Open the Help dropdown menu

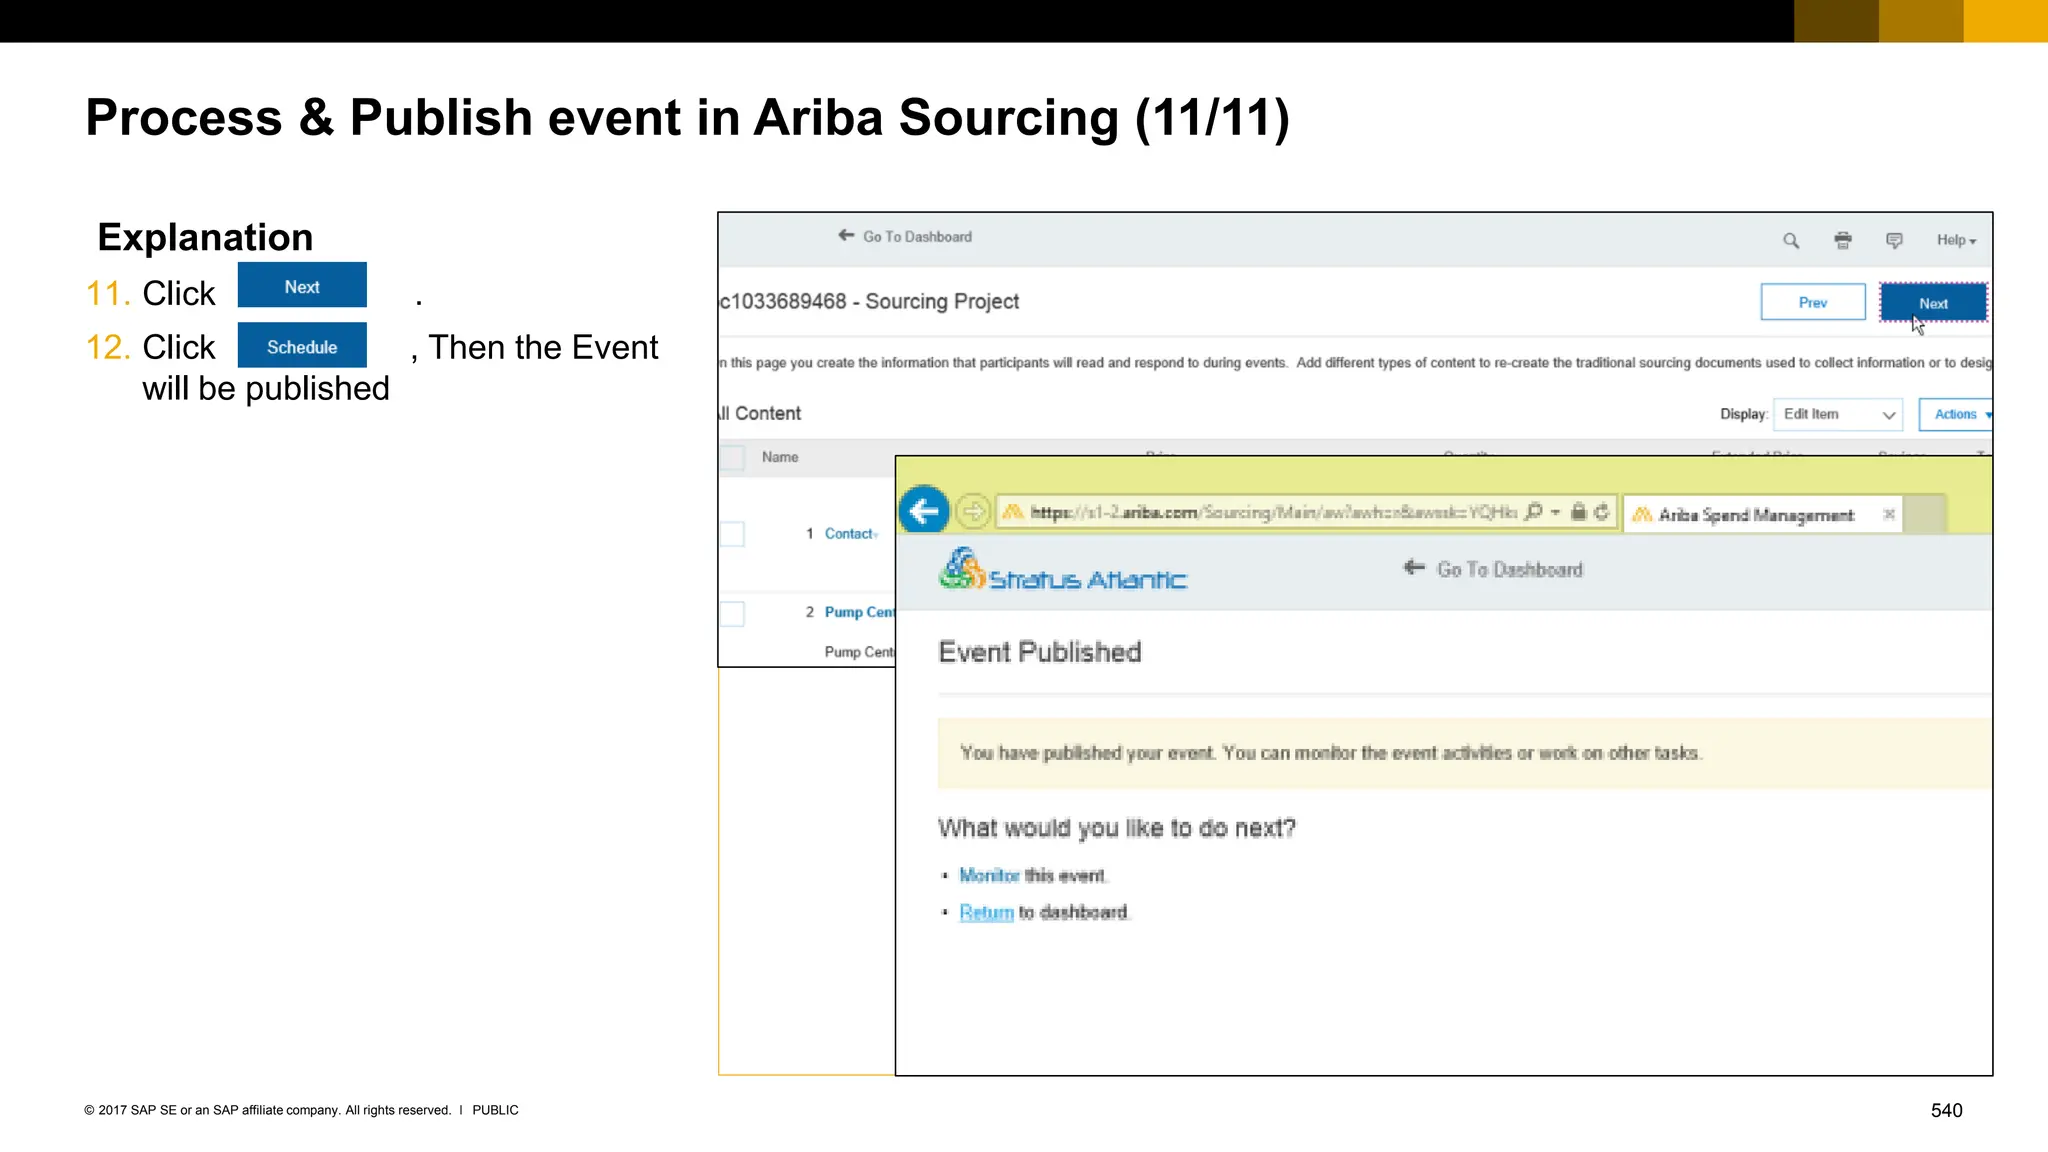pos(1956,240)
